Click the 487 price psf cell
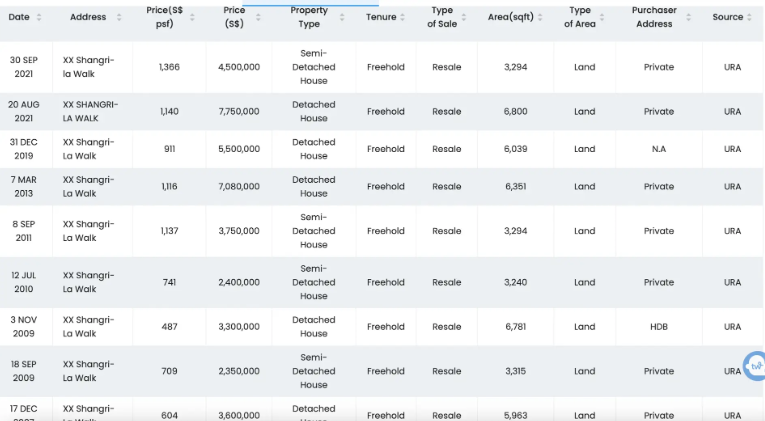Image resolution: width=765 pixels, height=421 pixels. coord(169,326)
